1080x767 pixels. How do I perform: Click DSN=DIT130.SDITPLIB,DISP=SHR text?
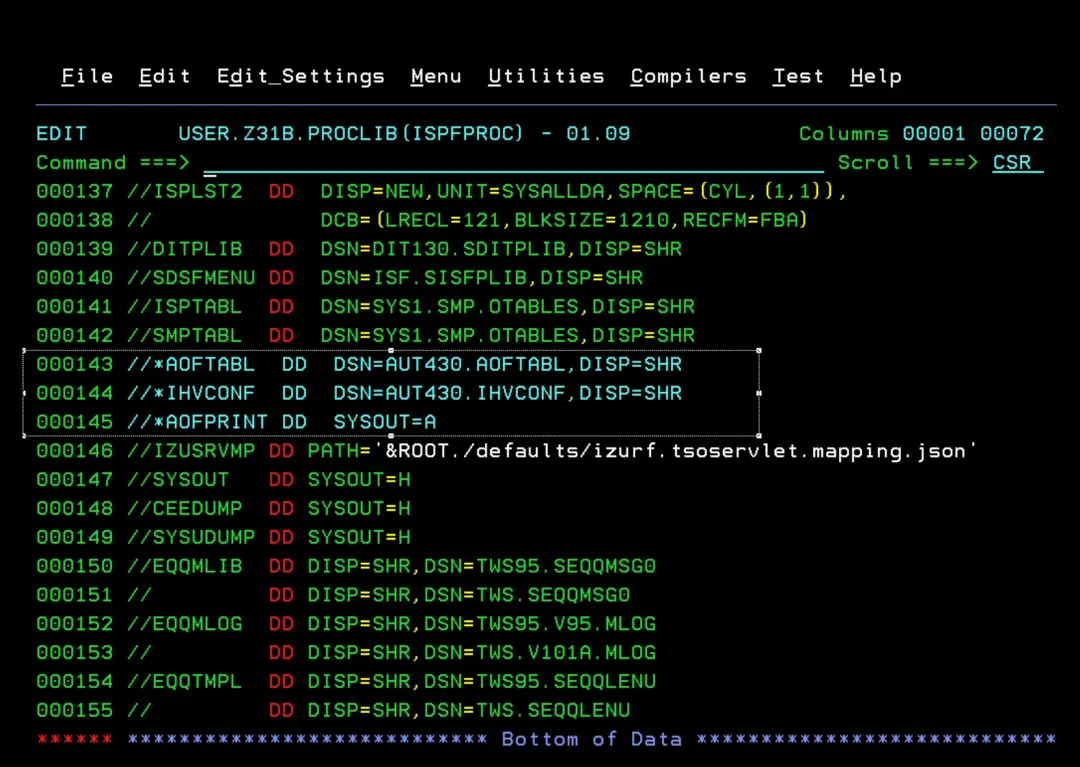501,249
